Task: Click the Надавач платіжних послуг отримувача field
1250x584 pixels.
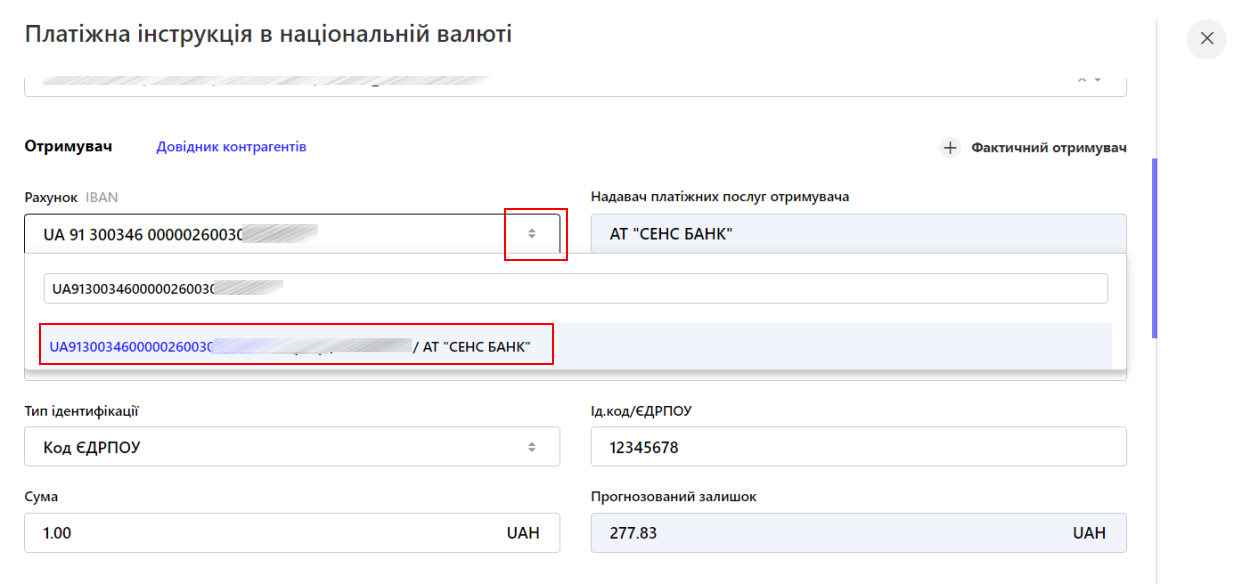Action: click(858, 234)
